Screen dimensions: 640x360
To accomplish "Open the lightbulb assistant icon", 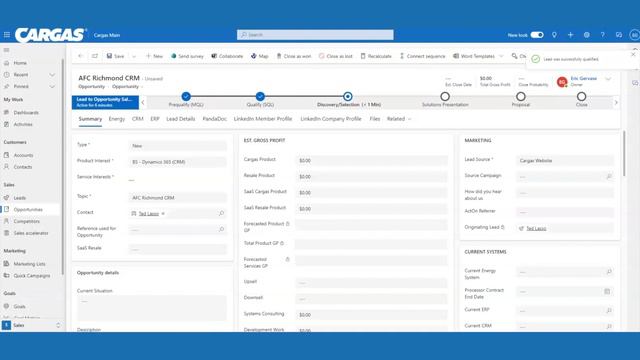I will click(x=554, y=35).
